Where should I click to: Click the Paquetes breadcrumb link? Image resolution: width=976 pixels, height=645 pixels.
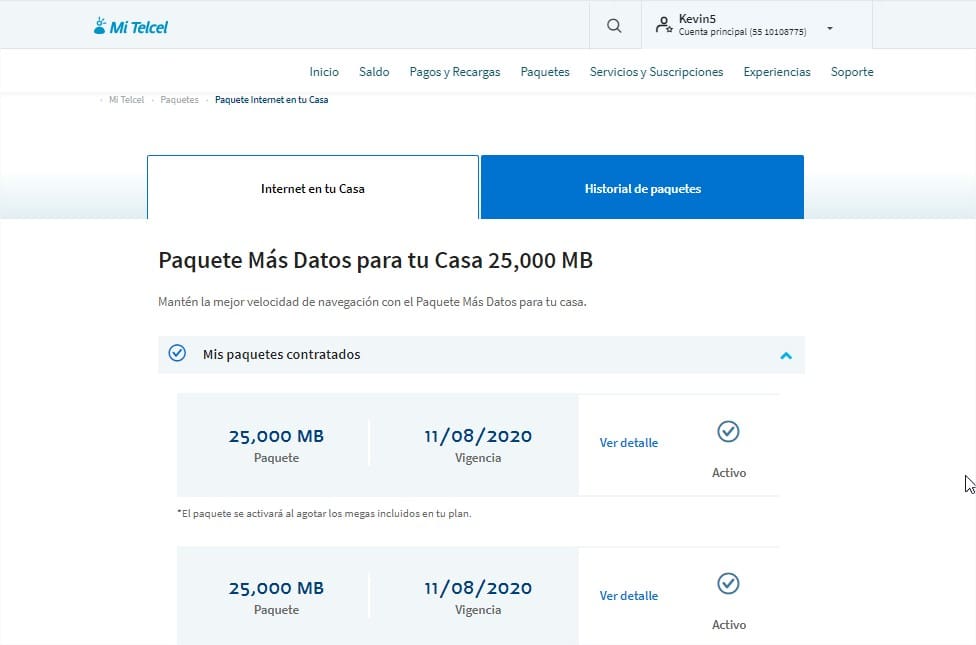pos(179,100)
